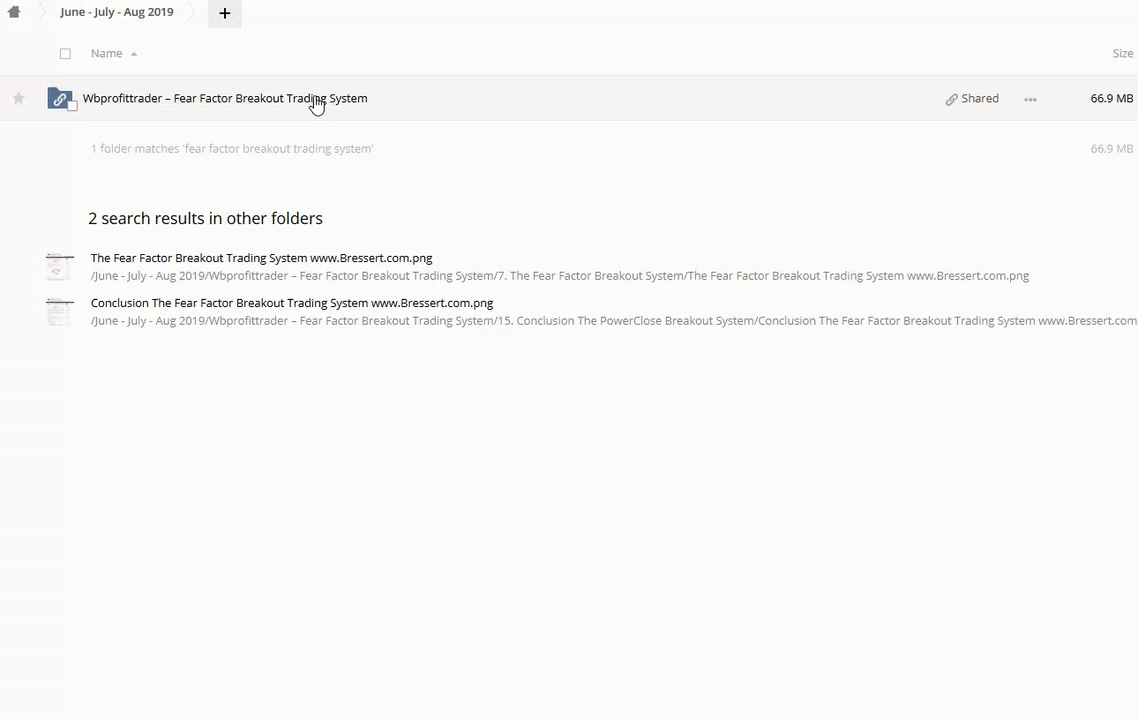Open Conclusion The Fear Factor Breakout file
The image size is (1138, 720).
click(291, 303)
